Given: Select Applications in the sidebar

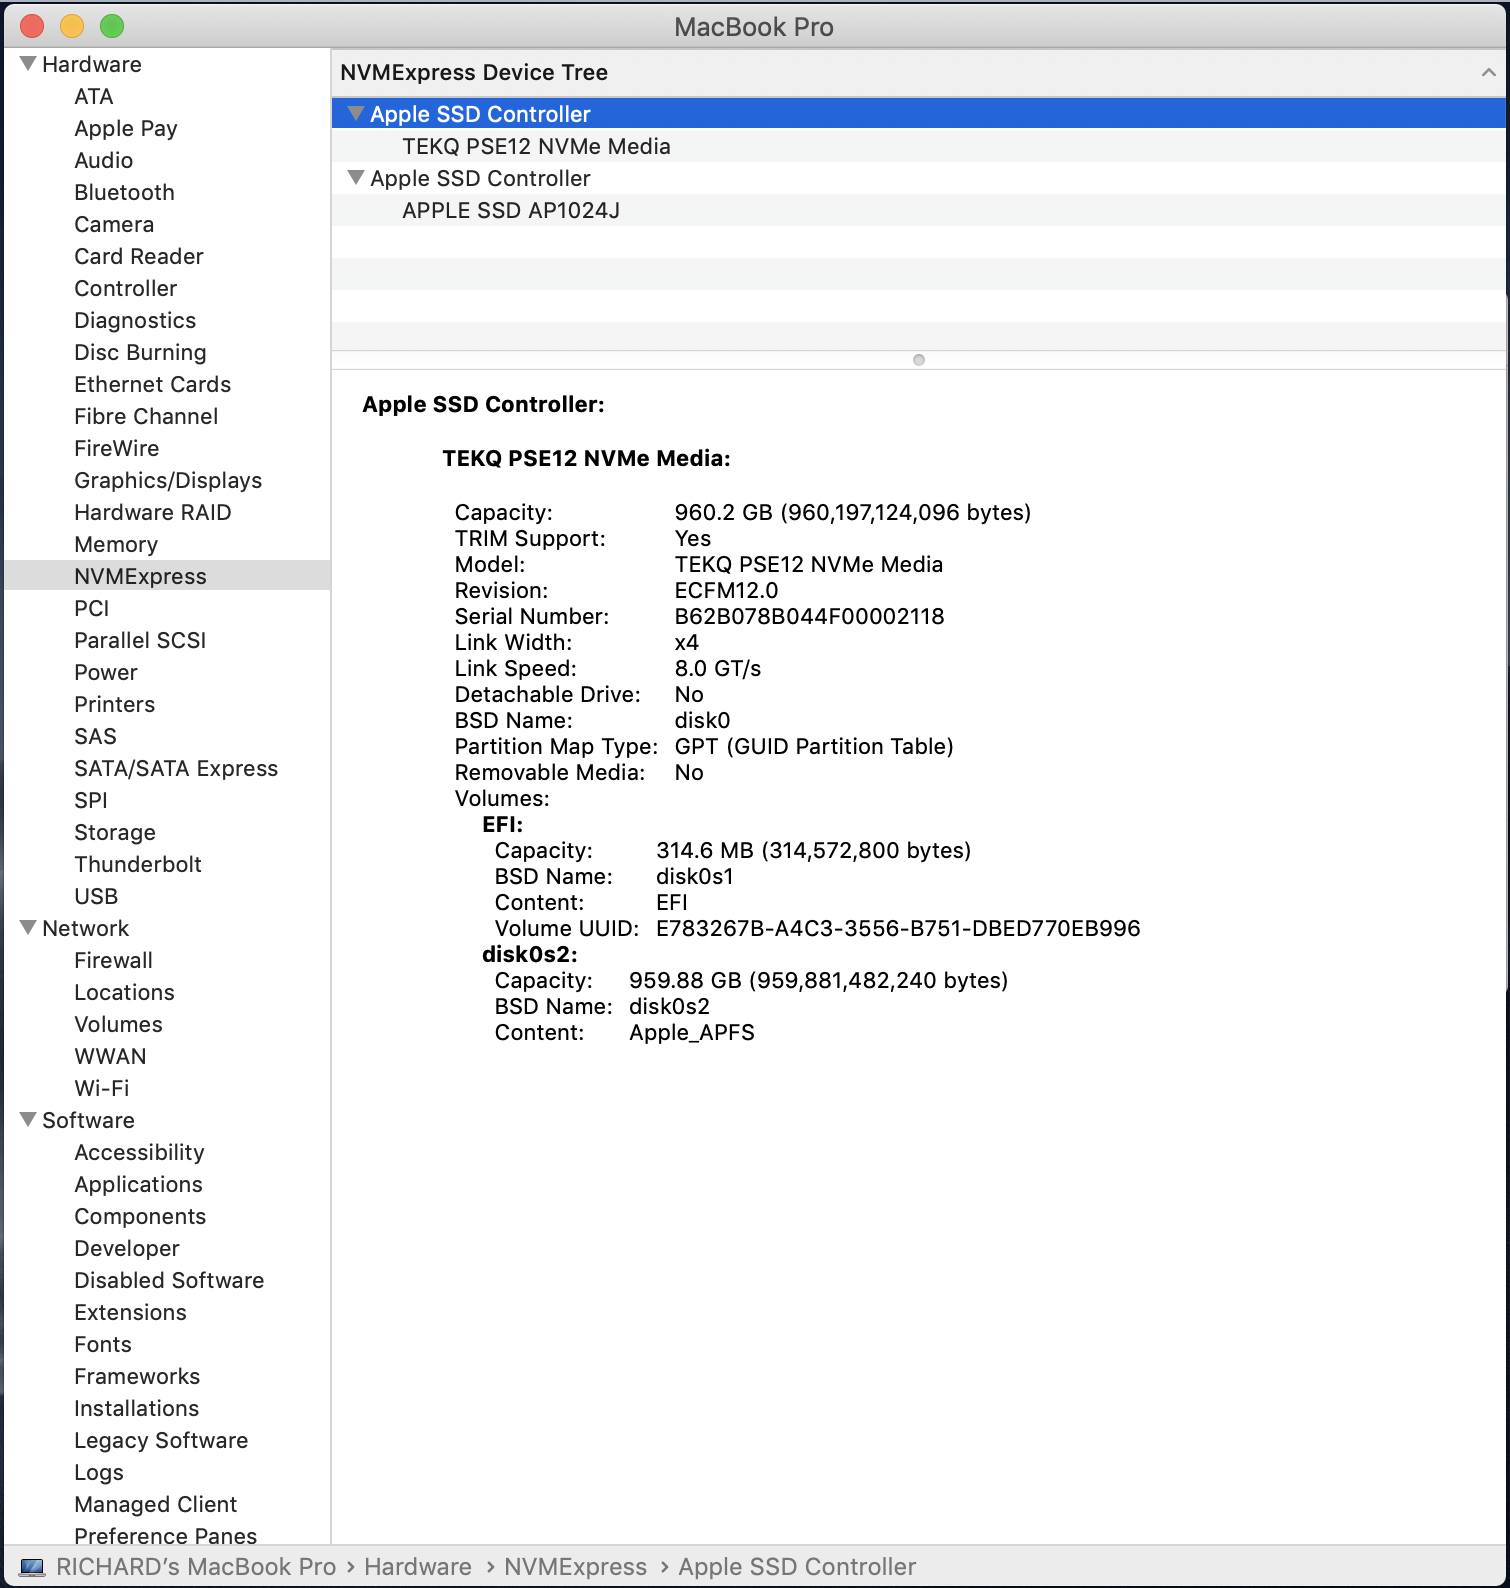Looking at the screenshot, I should [139, 1184].
